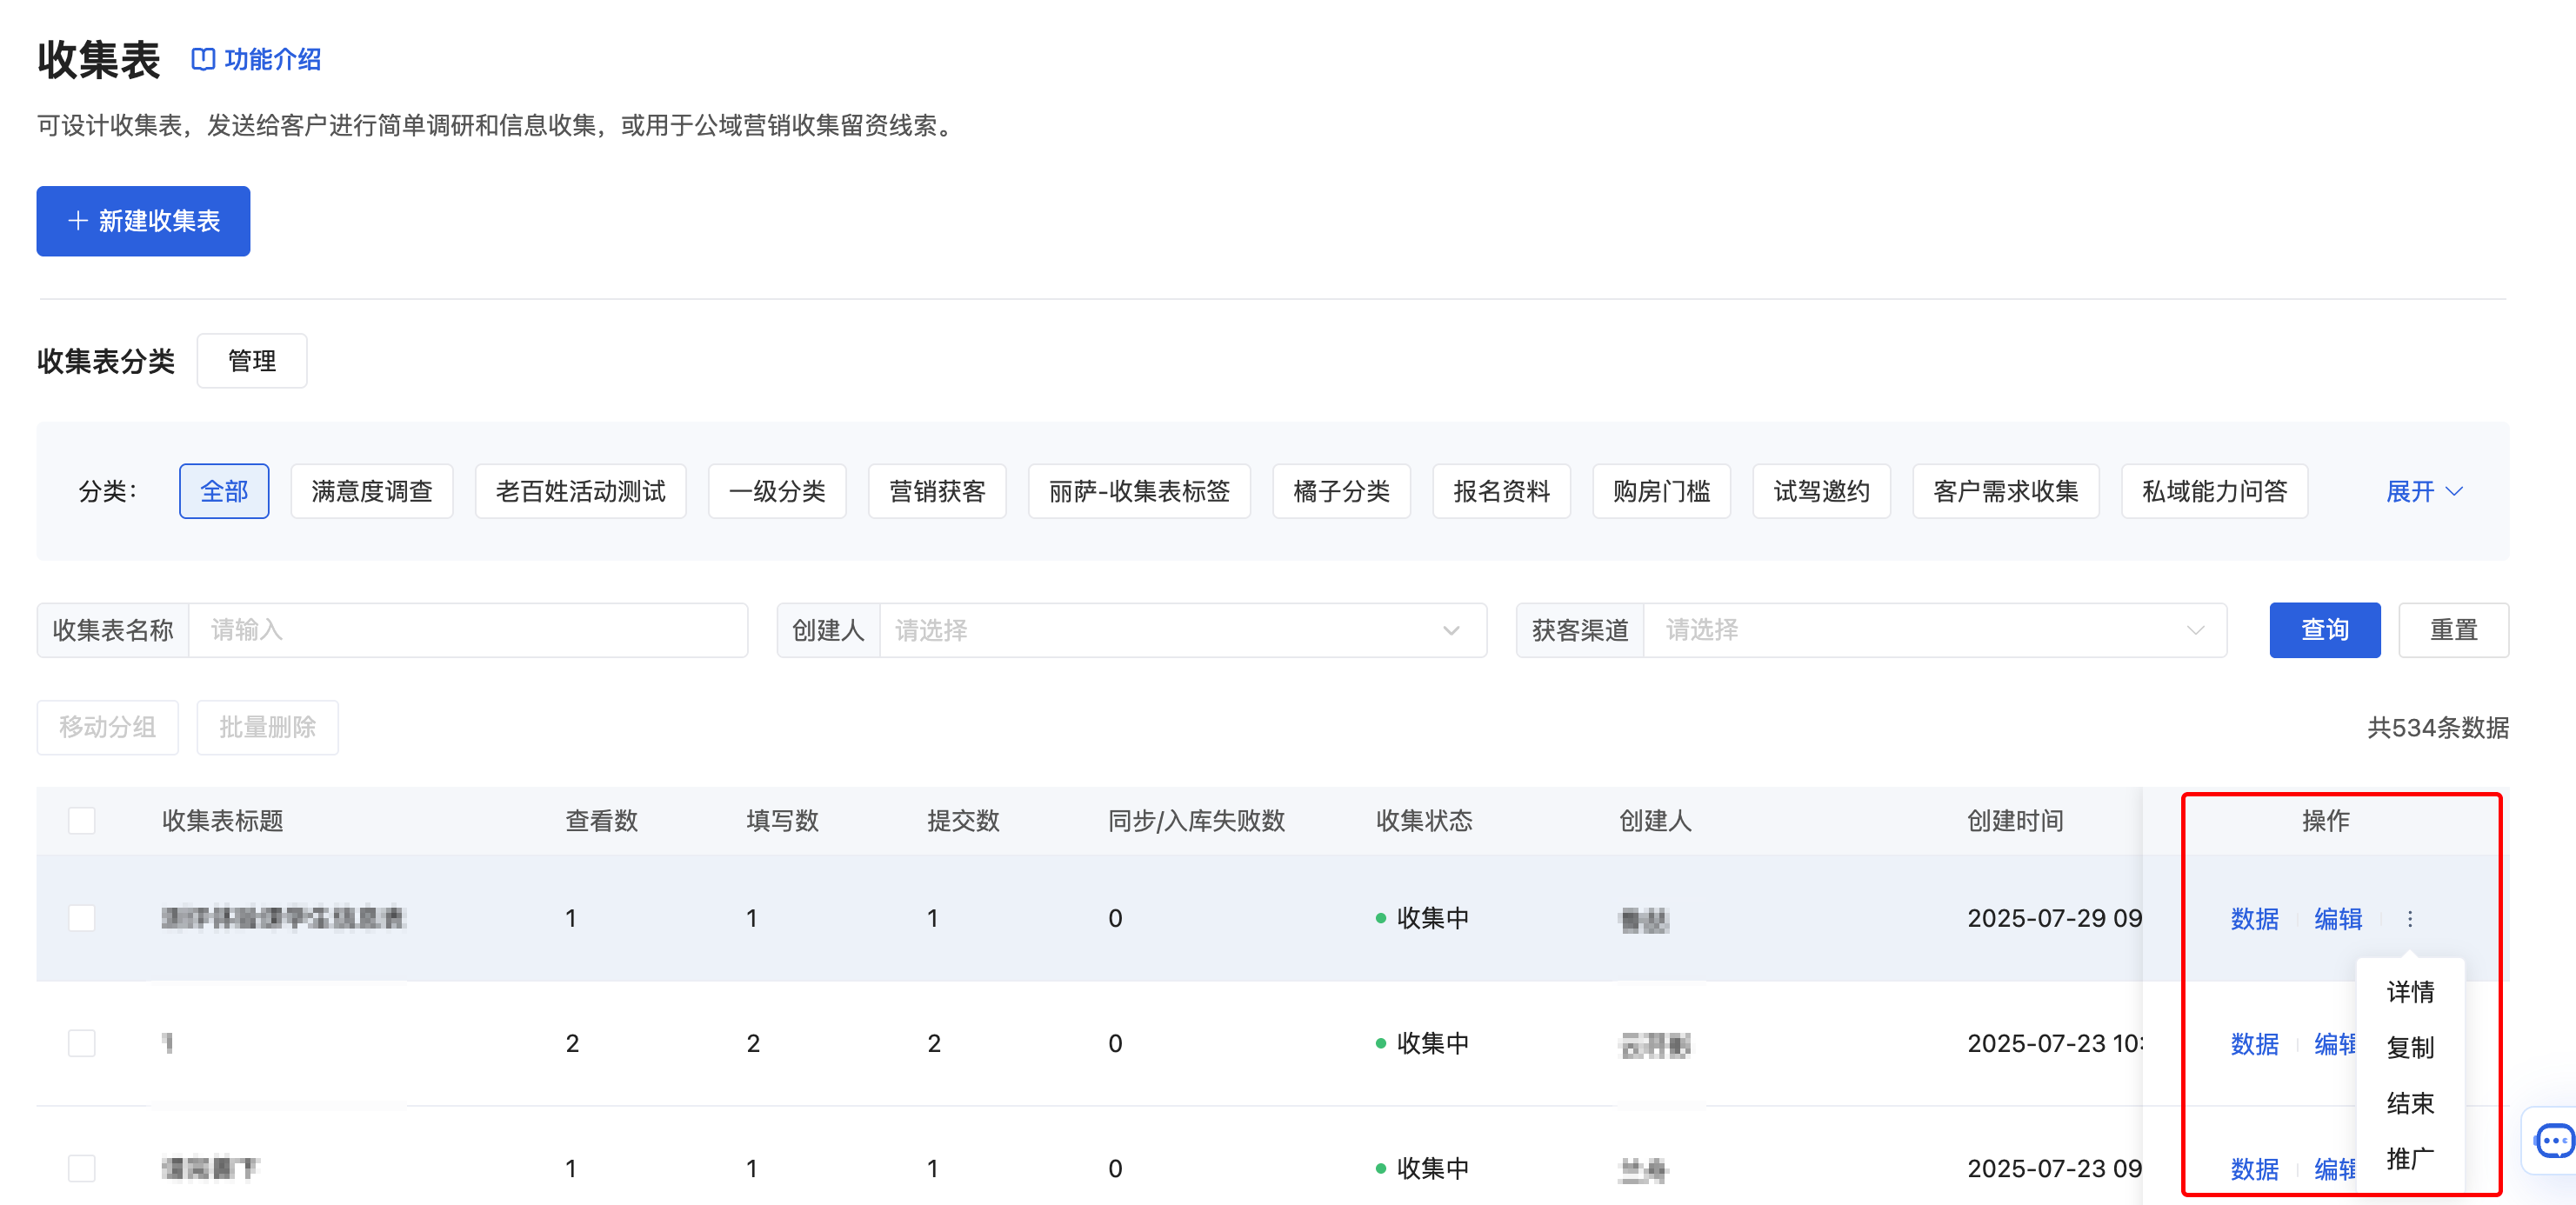
Task: Click the 查看数 column header
Action: click(601, 821)
